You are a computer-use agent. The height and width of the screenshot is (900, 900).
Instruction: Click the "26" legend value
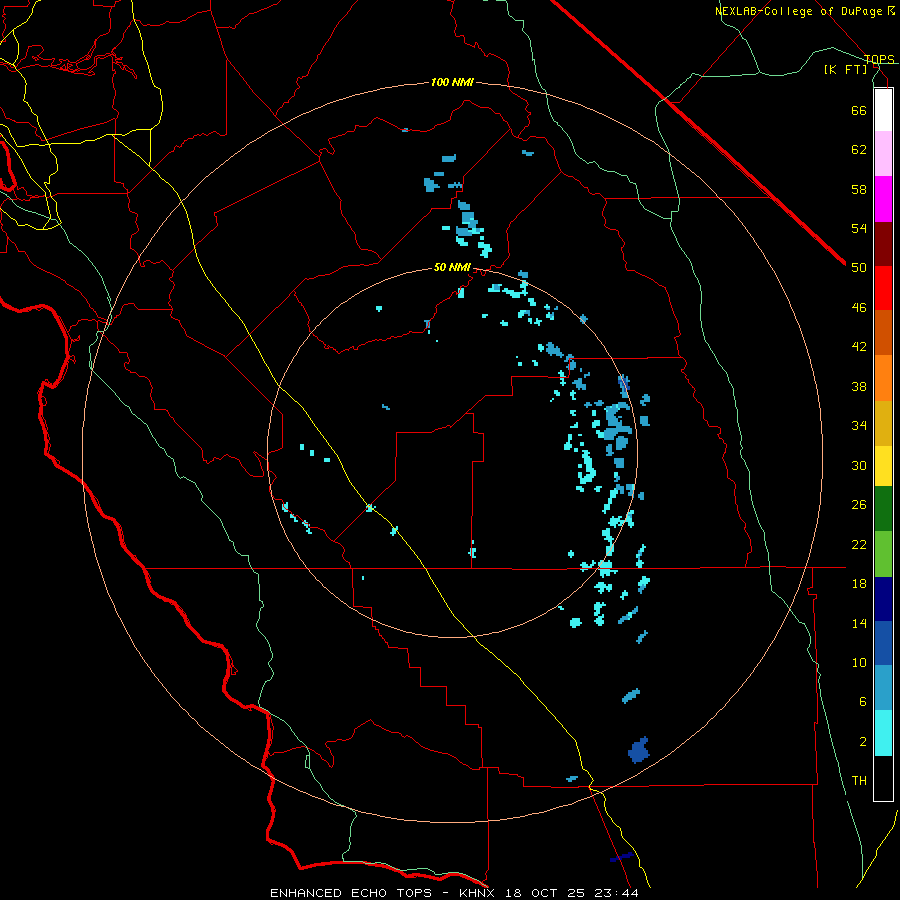pyautogui.click(x=859, y=505)
